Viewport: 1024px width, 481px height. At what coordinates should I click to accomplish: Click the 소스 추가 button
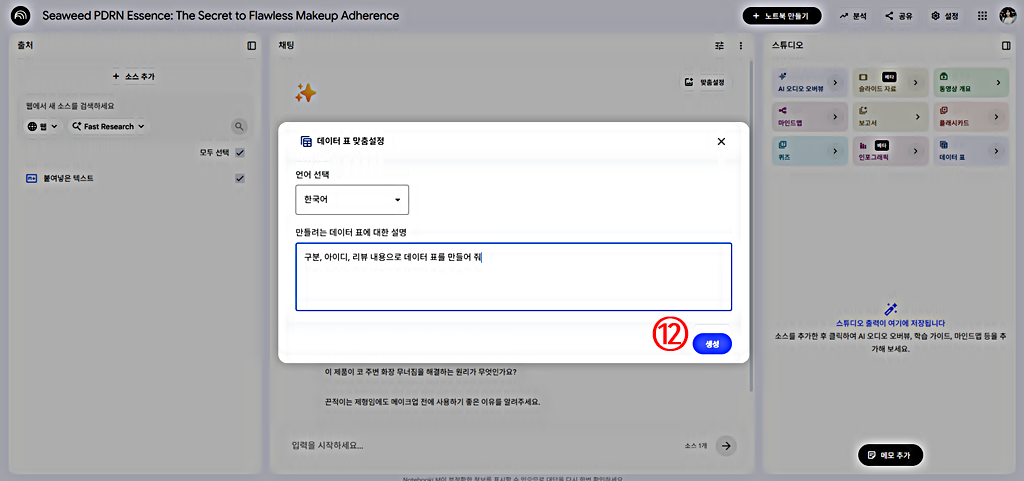[134, 76]
